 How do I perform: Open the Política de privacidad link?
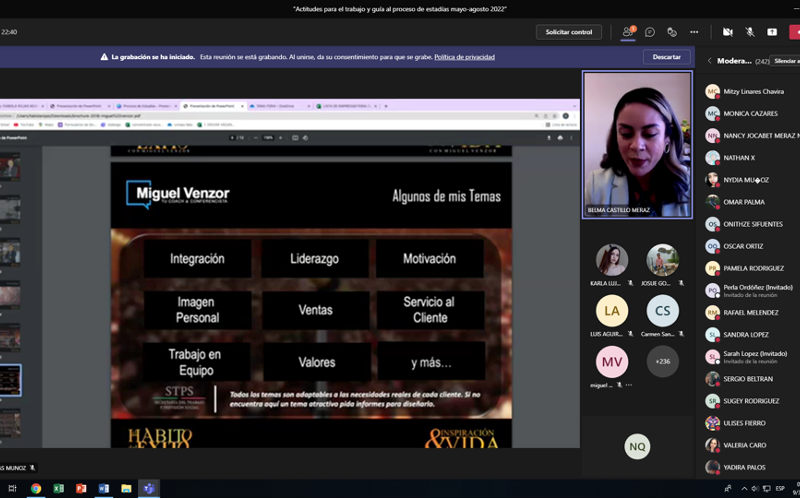(464, 57)
